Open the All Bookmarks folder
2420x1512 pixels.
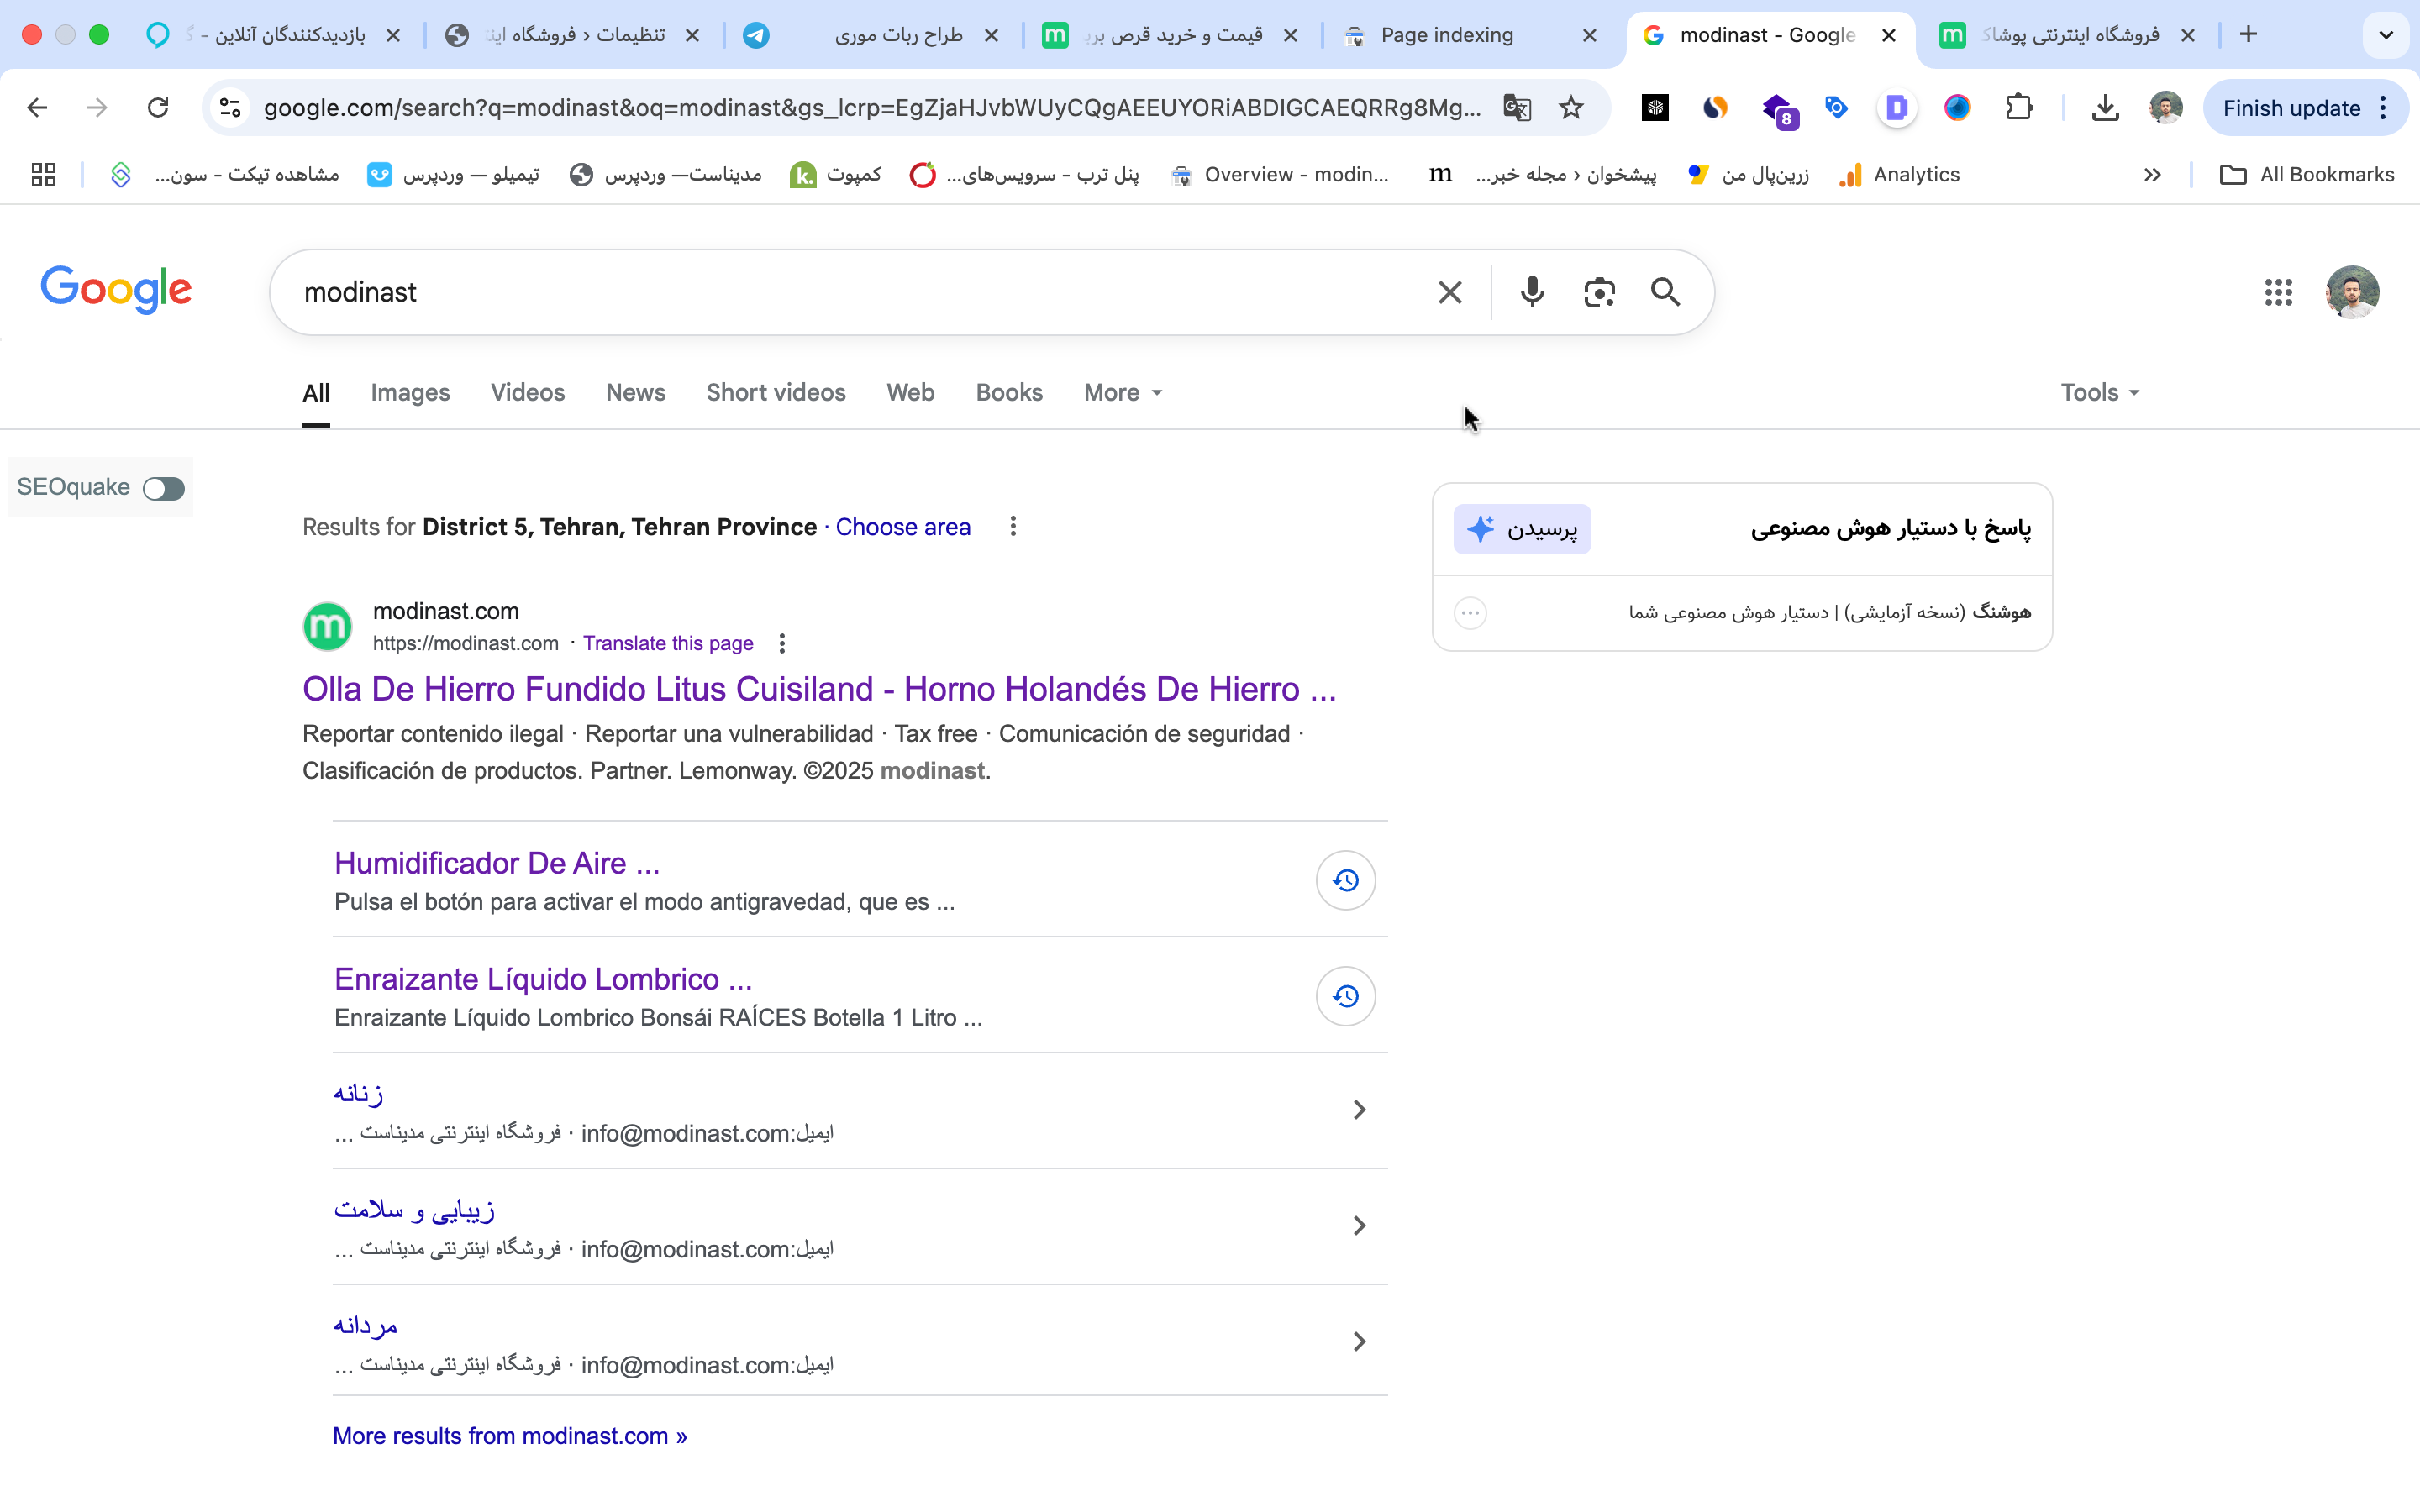(x=2306, y=175)
